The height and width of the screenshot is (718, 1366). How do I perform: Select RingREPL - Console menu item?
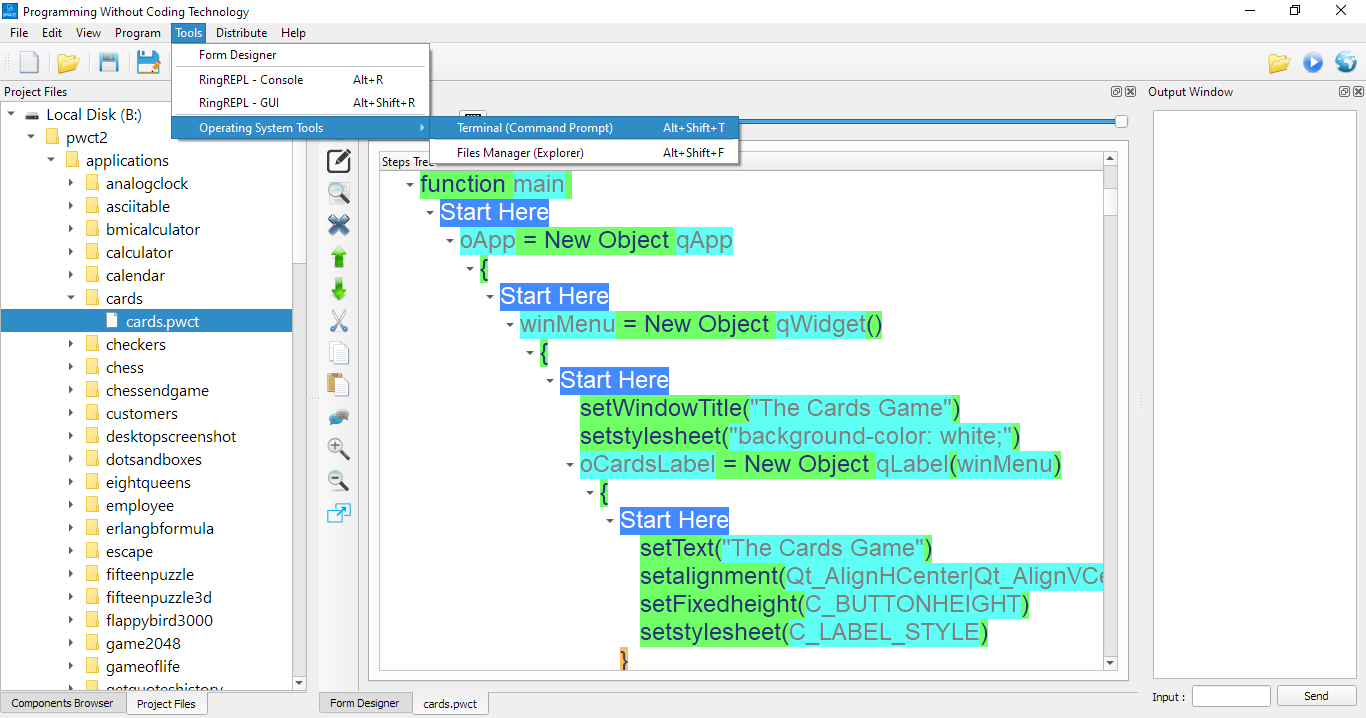251,80
